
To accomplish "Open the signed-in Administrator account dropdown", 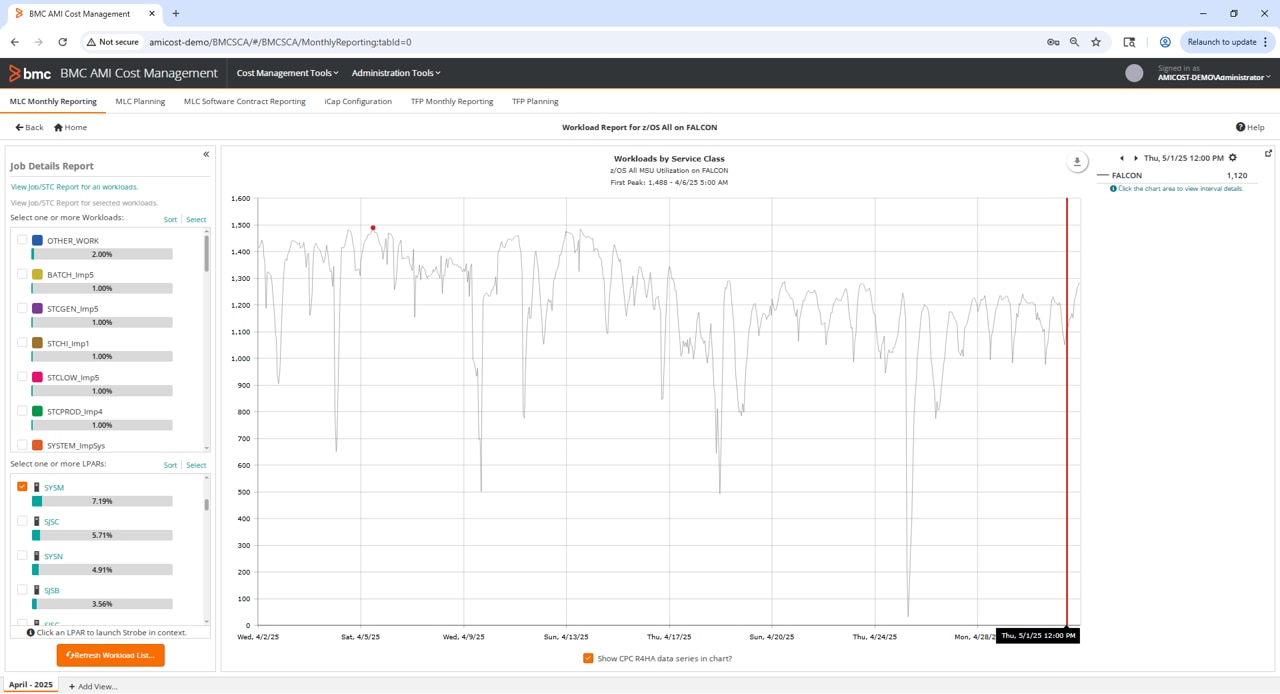I will point(1214,77).
